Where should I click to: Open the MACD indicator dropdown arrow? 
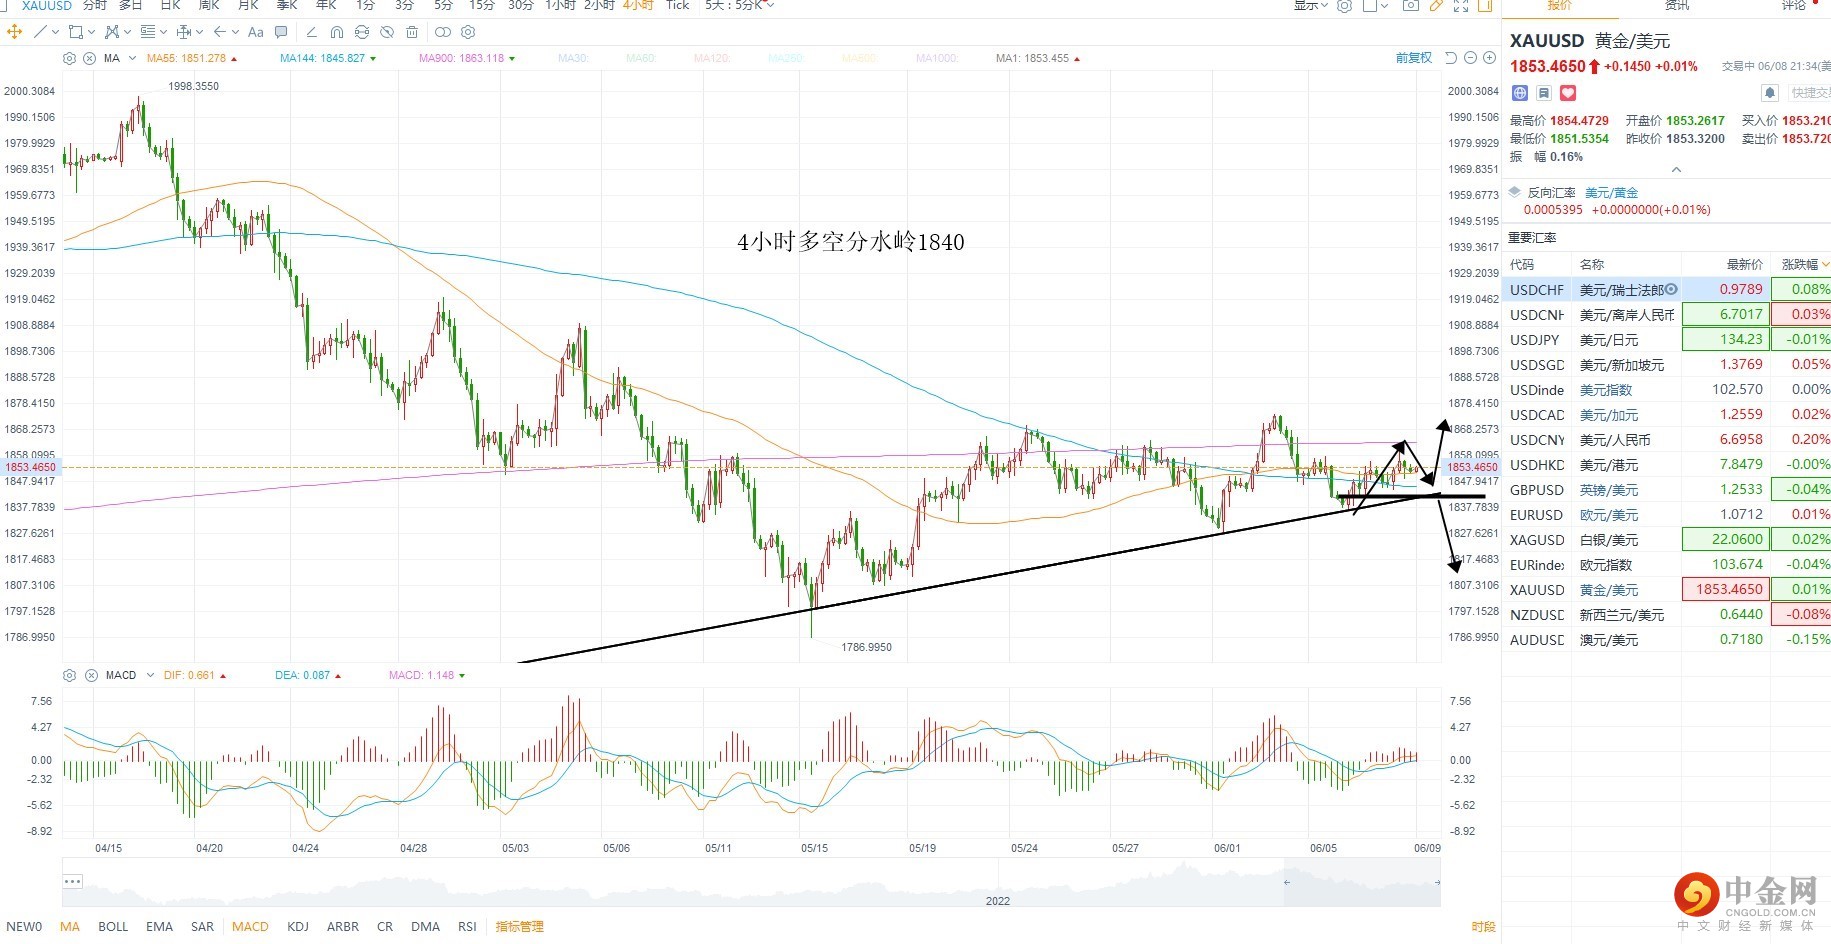[x=151, y=675]
